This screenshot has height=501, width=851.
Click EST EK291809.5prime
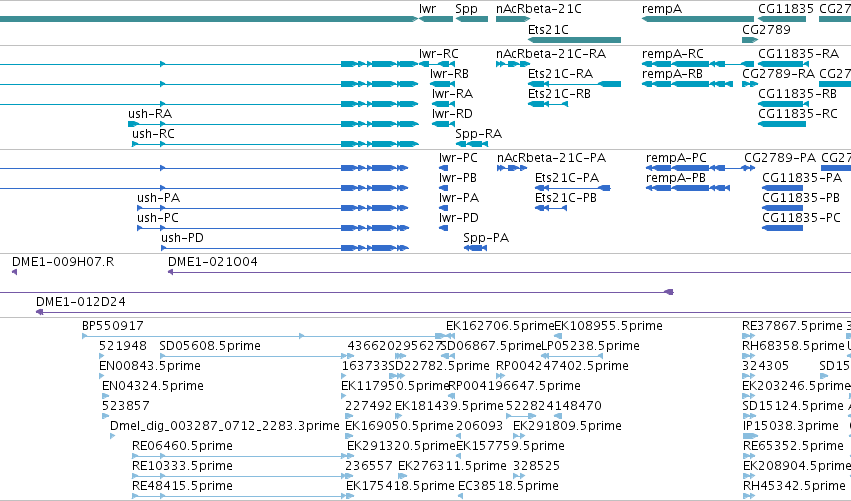567,426
